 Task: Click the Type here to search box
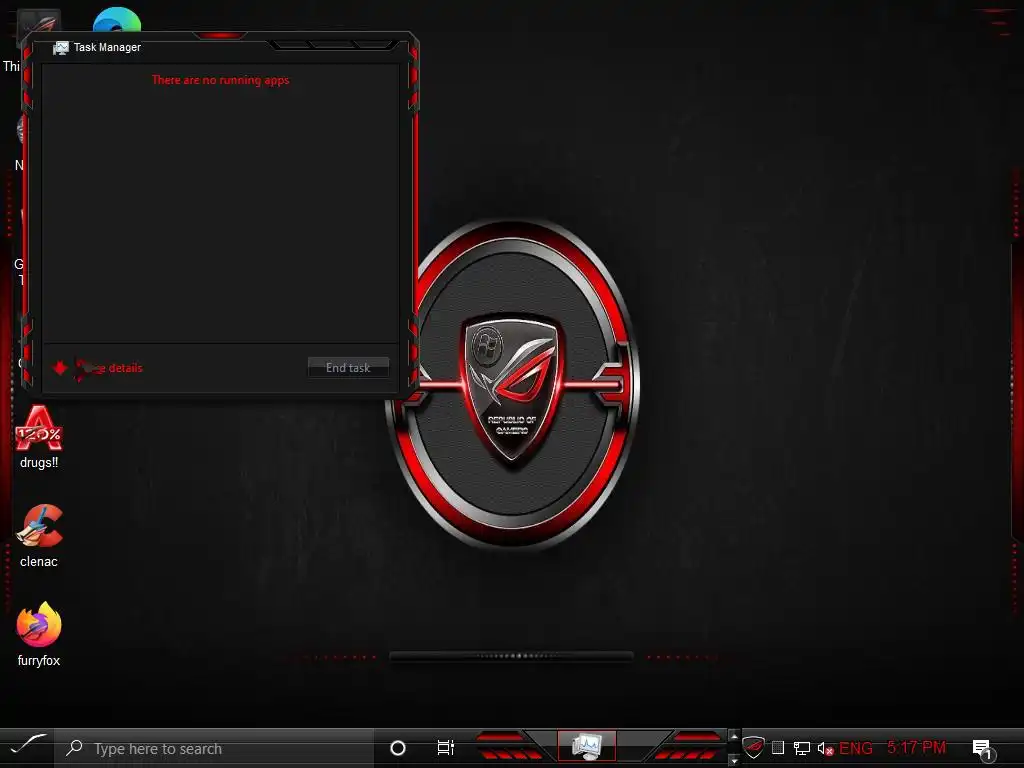point(214,748)
